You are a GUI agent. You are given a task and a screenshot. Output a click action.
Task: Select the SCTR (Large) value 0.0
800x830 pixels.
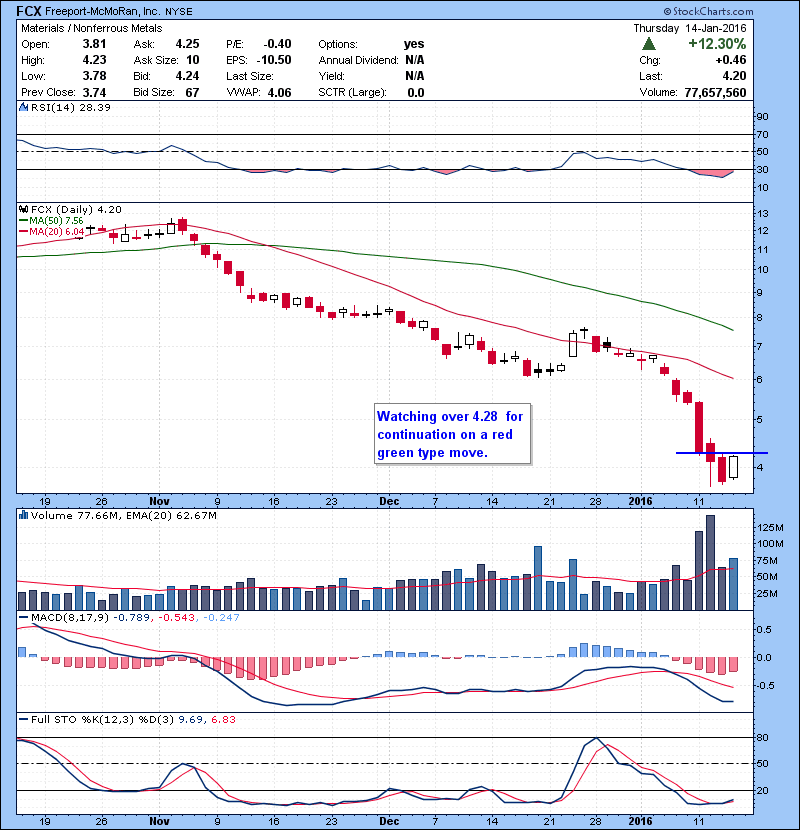point(416,92)
